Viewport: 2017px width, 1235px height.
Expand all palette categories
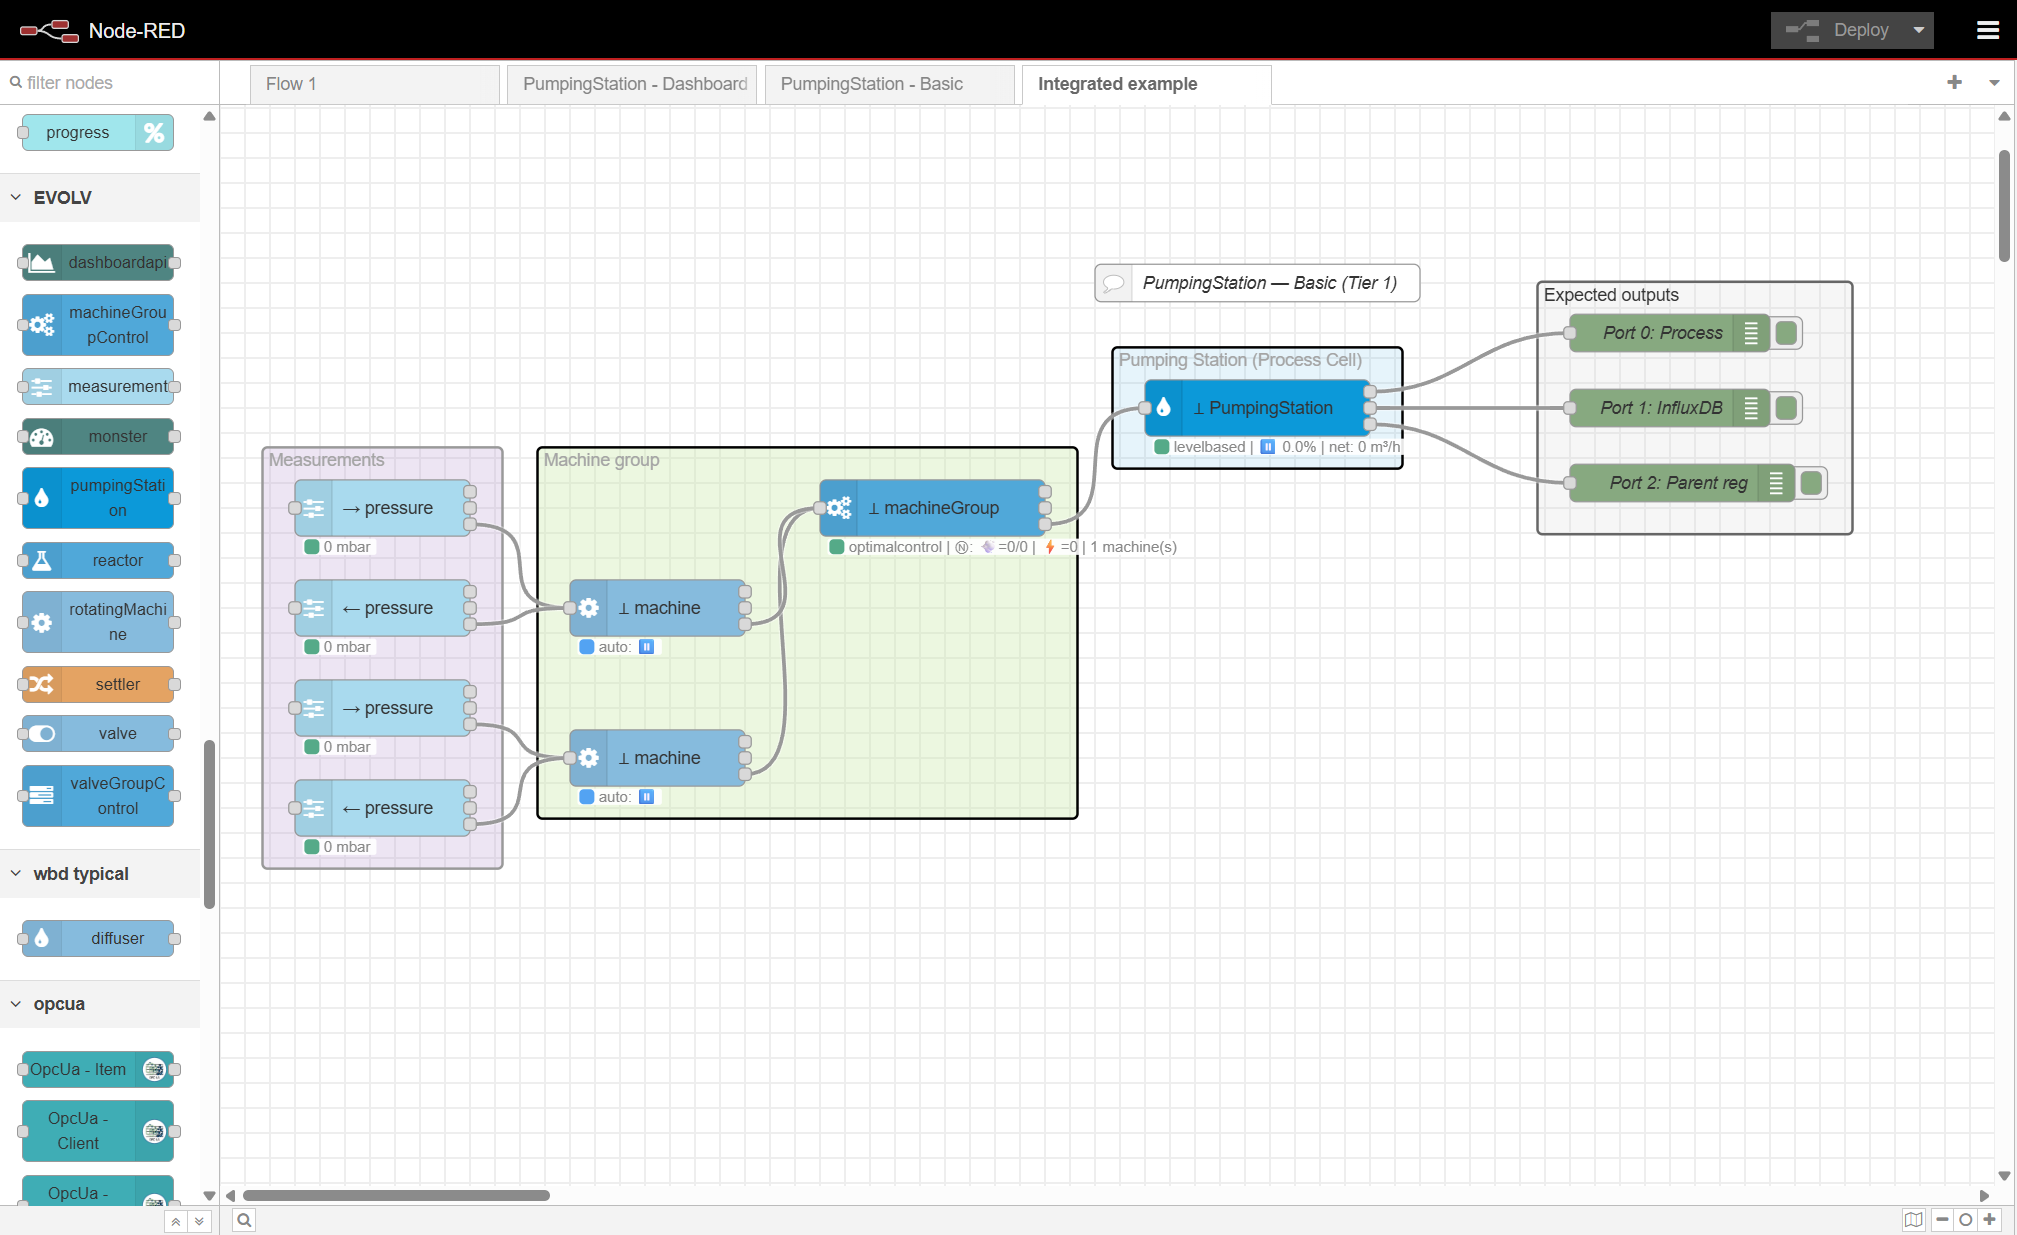click(199, 1221)
